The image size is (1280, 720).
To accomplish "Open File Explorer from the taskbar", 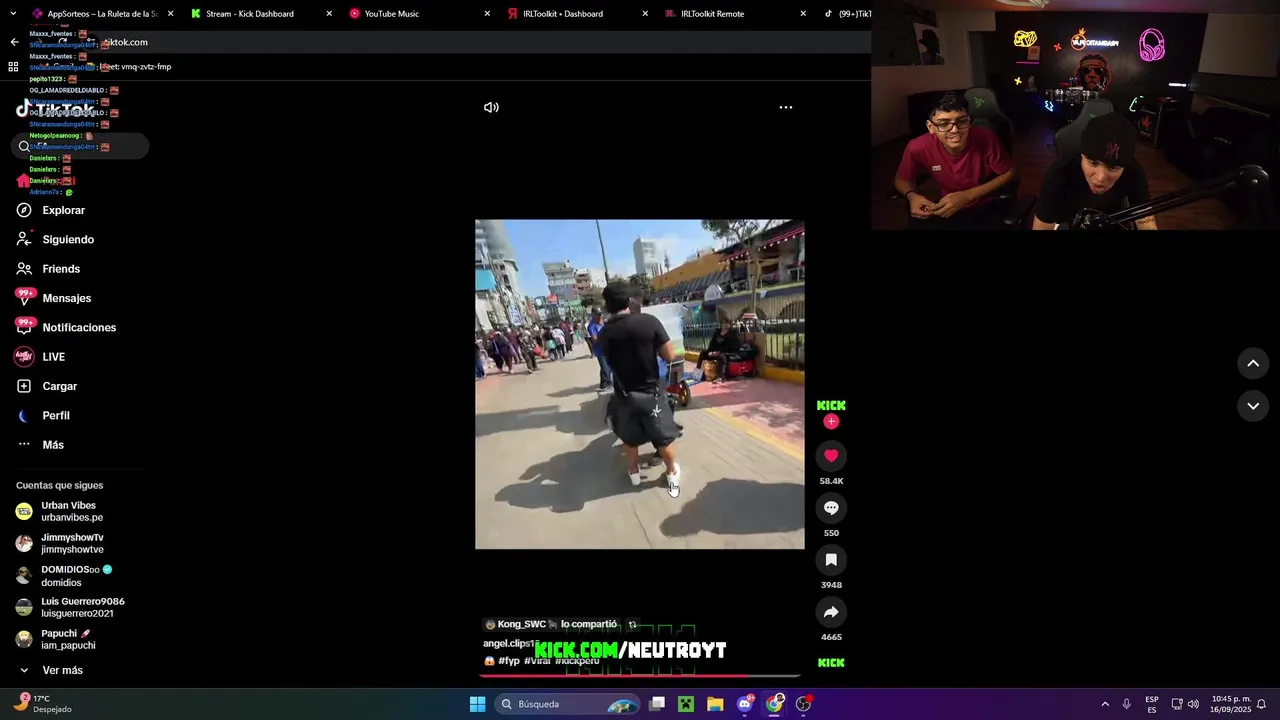I will coord(715,704).
